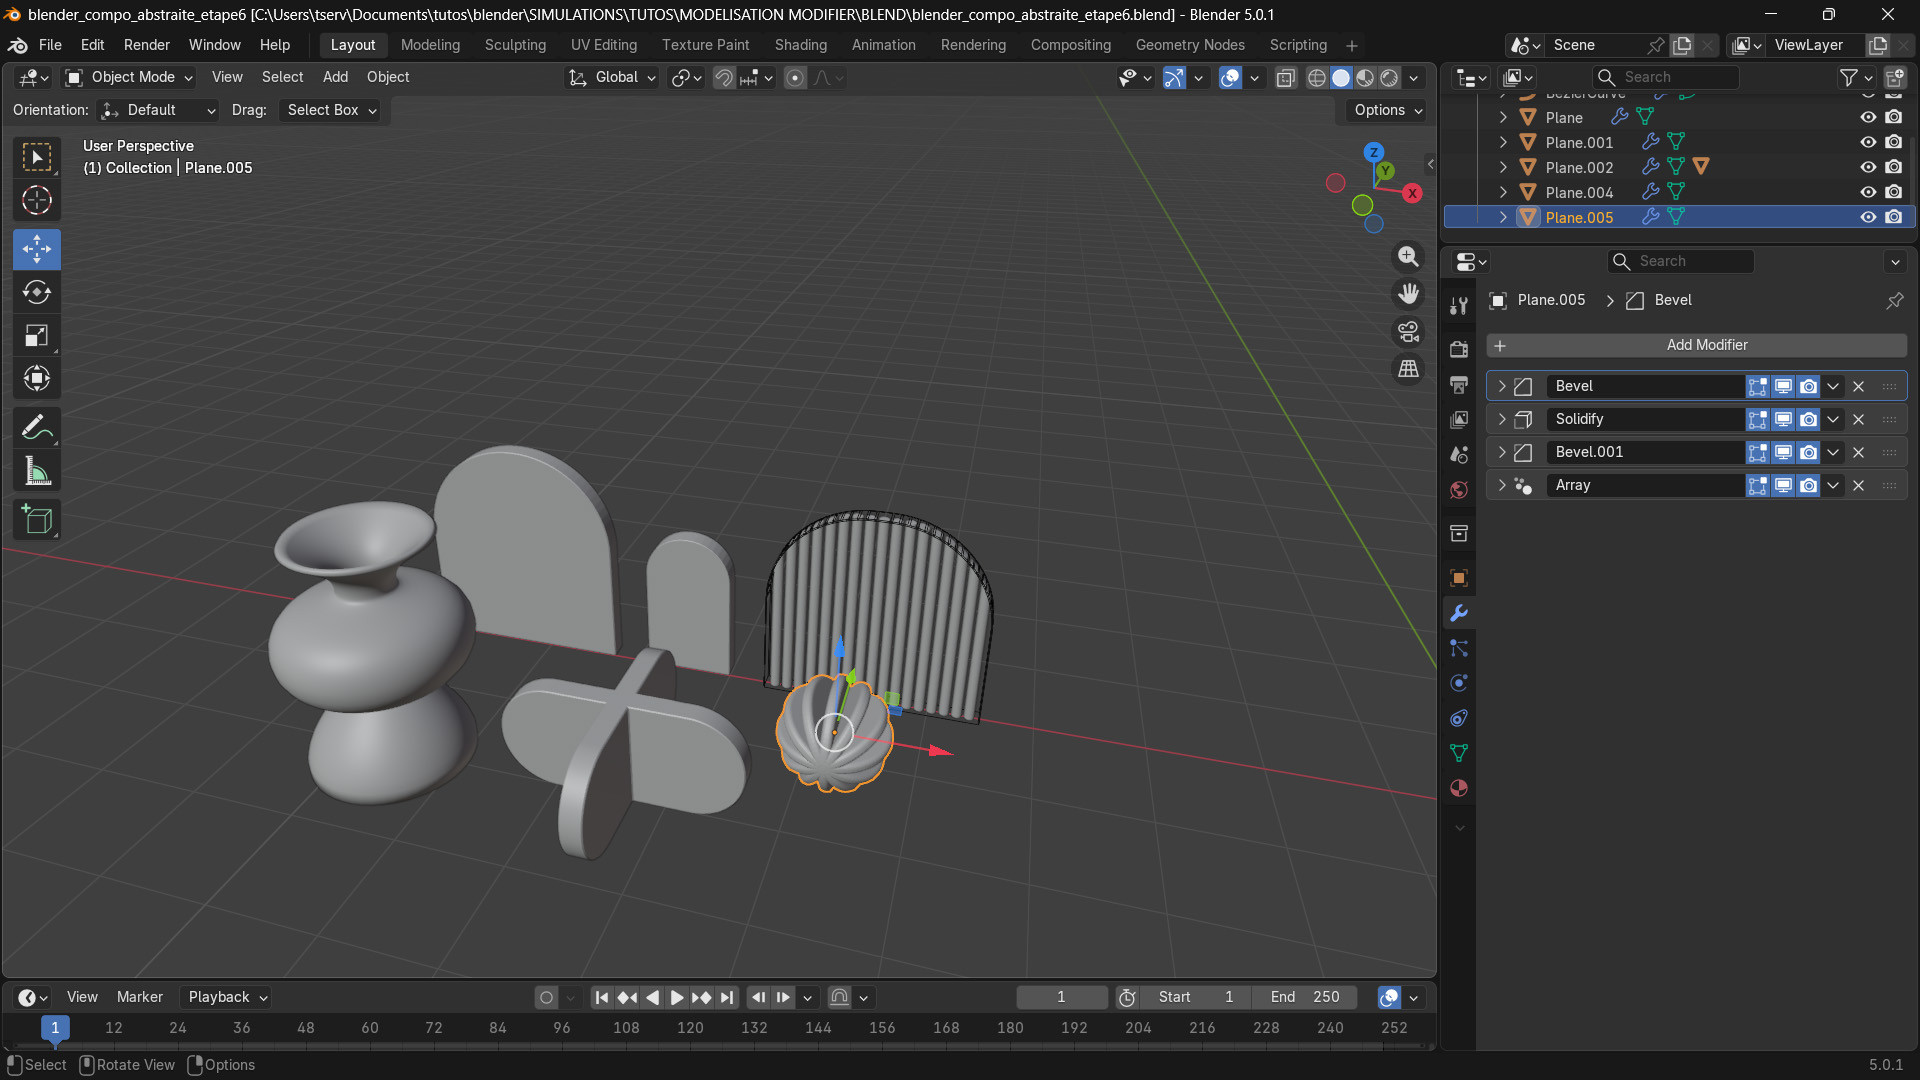Screen dimensions: 1920x1080
Task: Expand Plane.002 in the outliner
Action: point(1502,167)
